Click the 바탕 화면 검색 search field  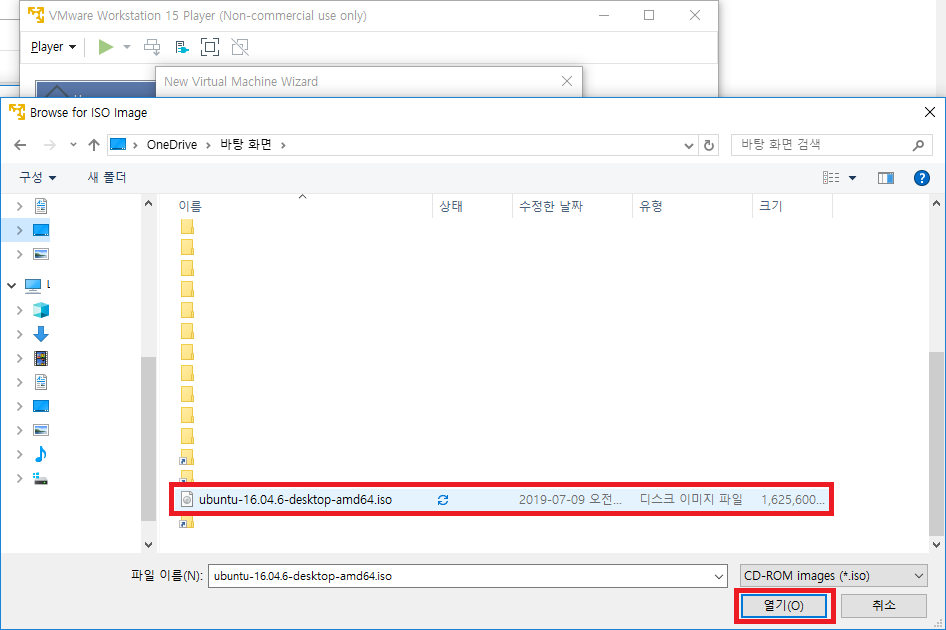click(x=832, y=145)
